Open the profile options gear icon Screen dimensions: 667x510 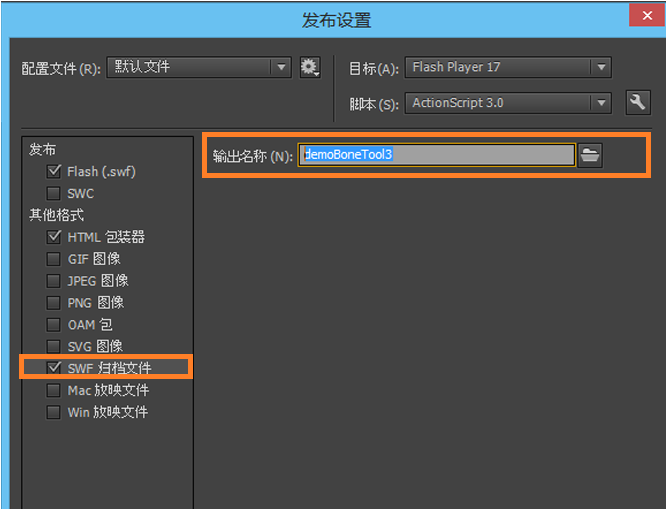pyautogui.click(x=310, y=67)
